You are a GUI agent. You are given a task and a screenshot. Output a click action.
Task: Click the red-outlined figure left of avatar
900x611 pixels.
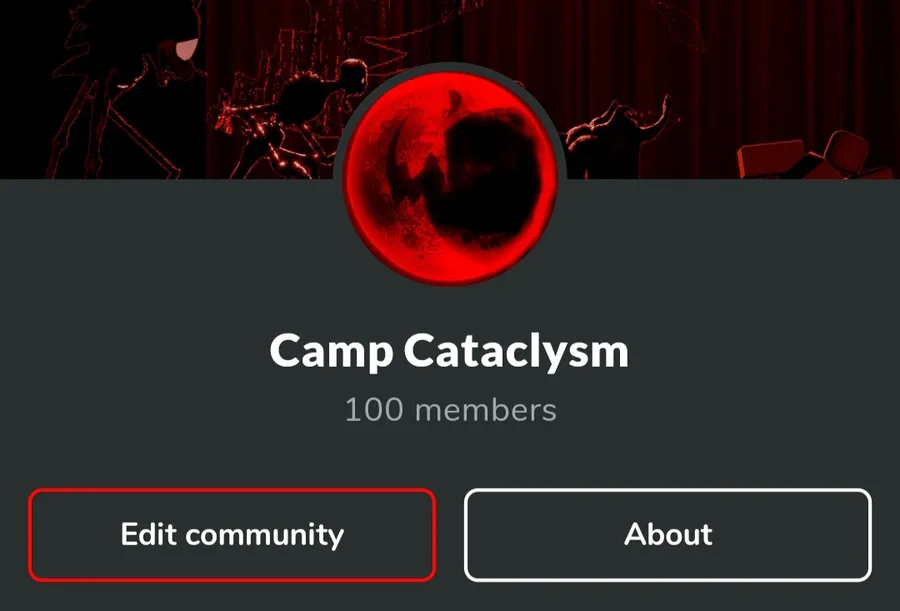[287, 115]
